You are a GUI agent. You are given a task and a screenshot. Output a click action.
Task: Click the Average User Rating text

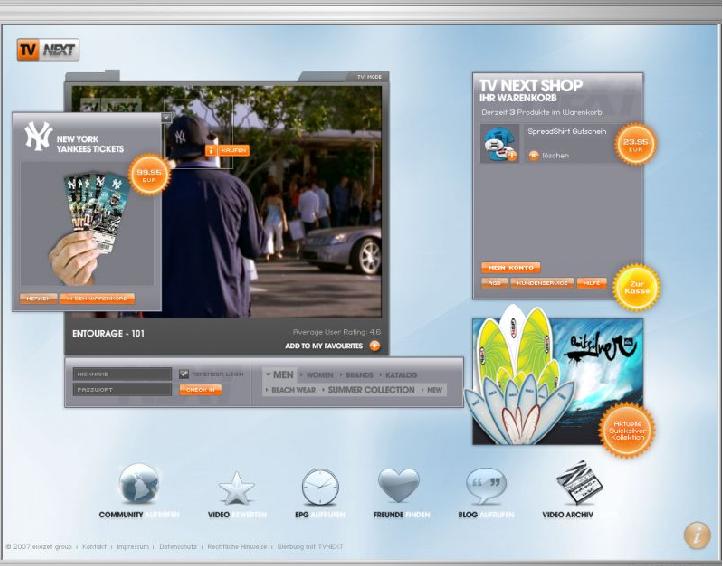[337, 332]
